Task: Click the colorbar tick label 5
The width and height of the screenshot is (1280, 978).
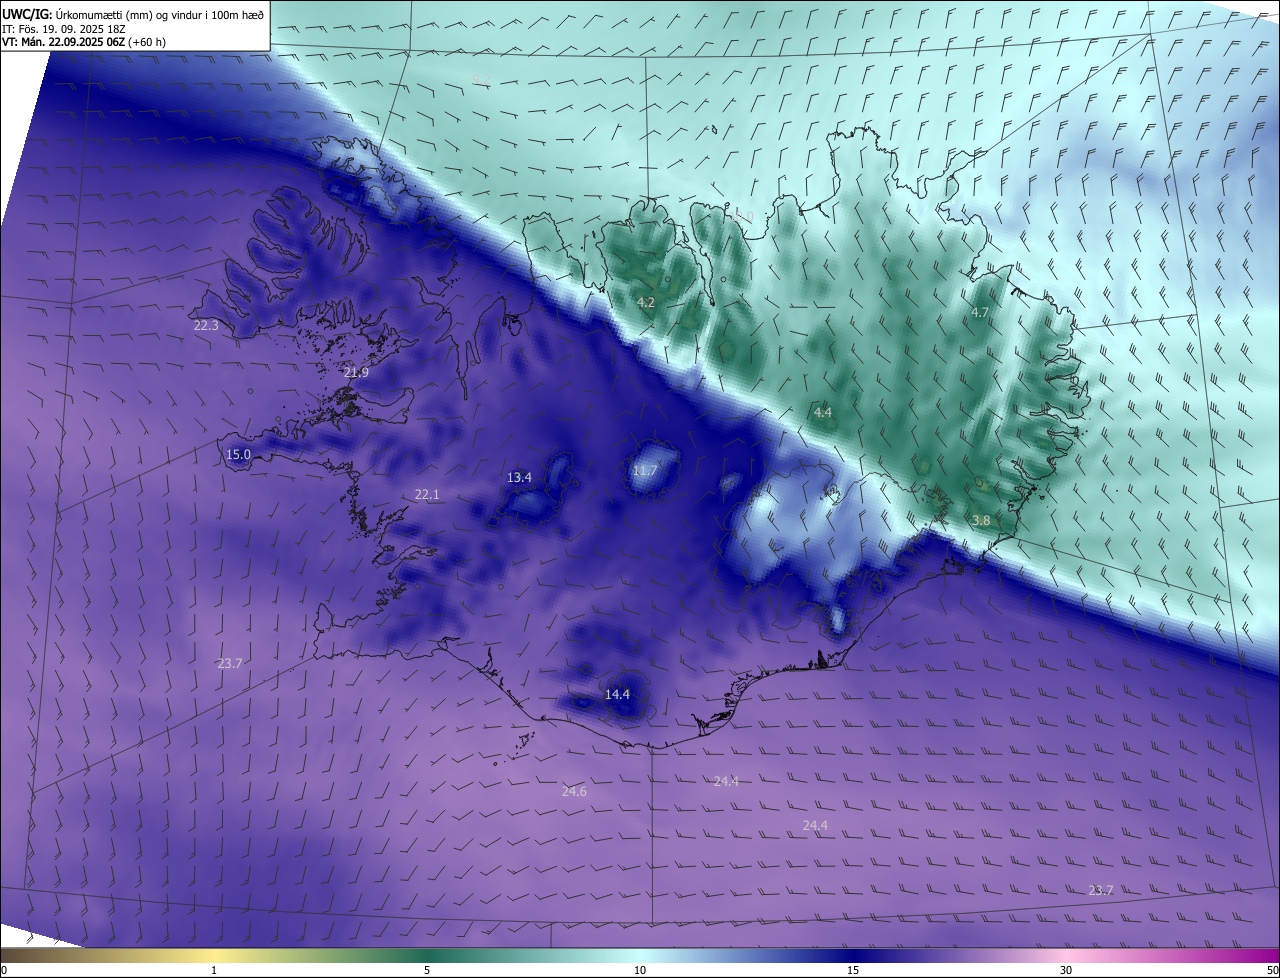Action: [427, 970]
